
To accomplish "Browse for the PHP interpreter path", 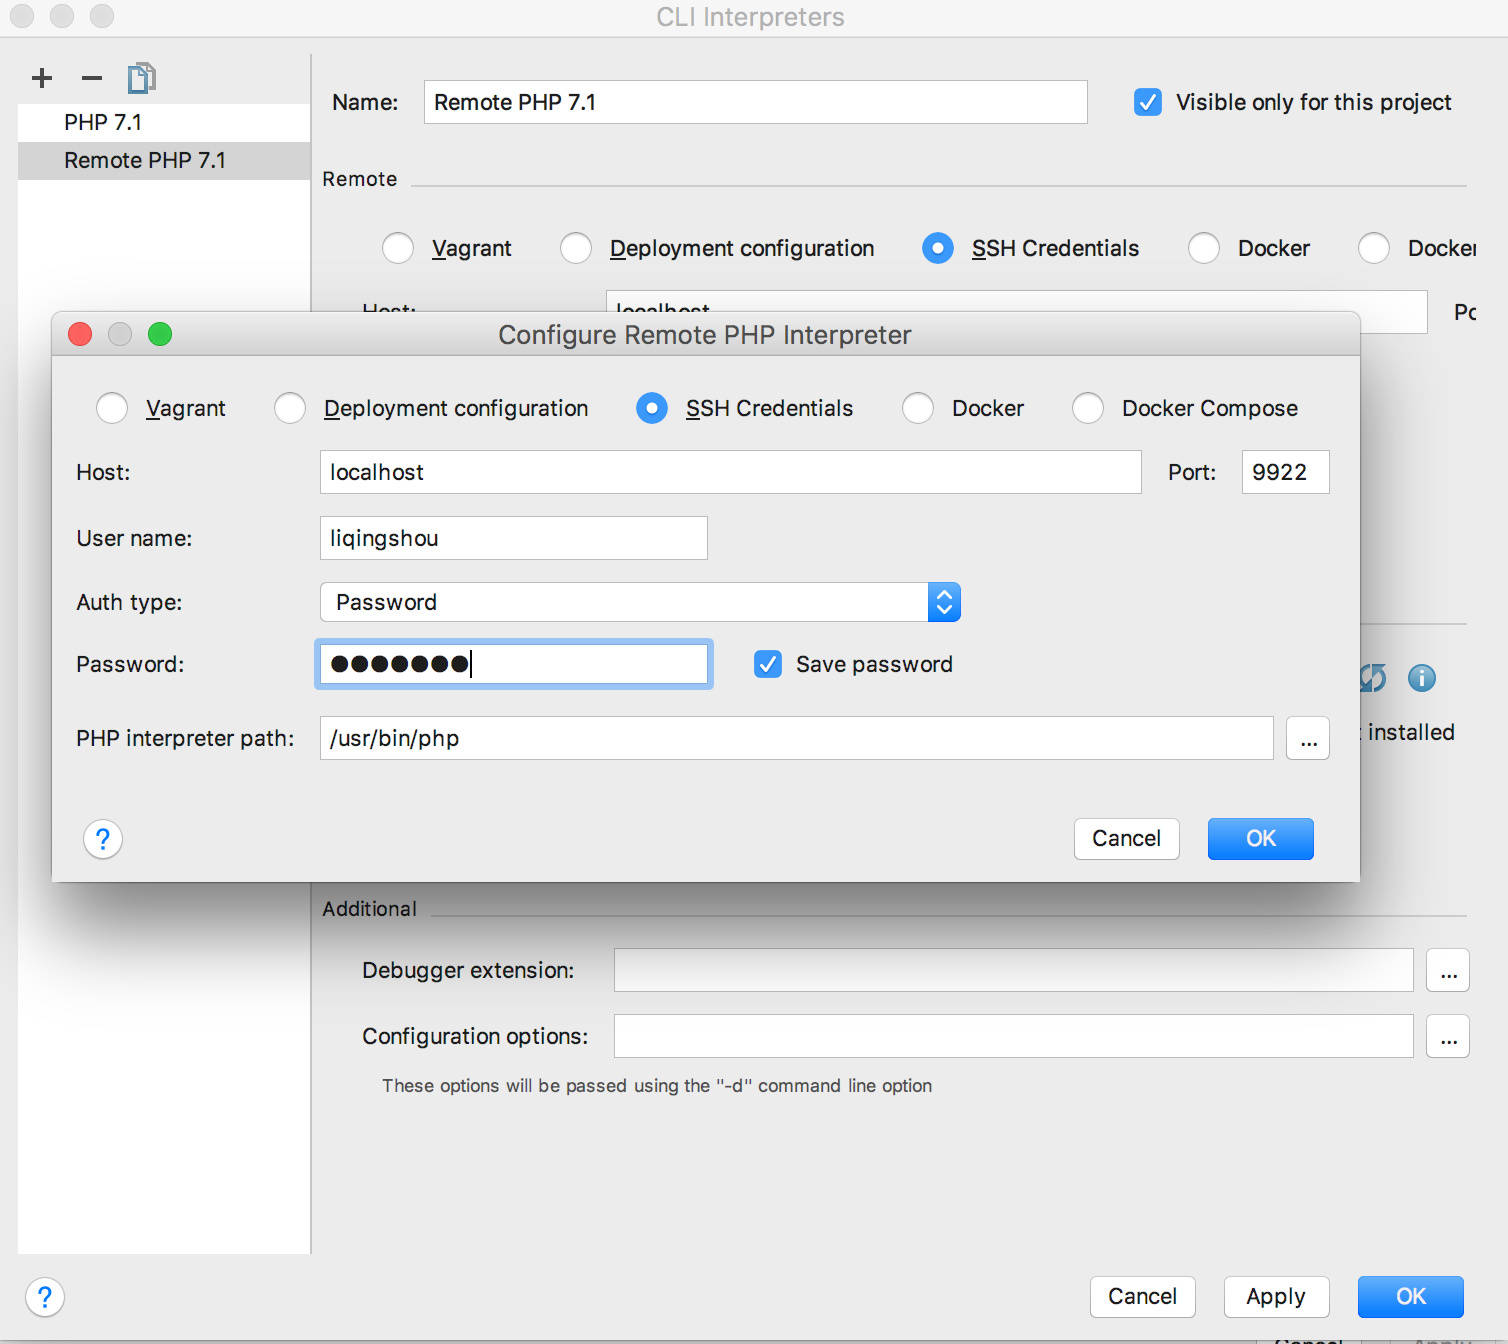I will pos(1308,738).
